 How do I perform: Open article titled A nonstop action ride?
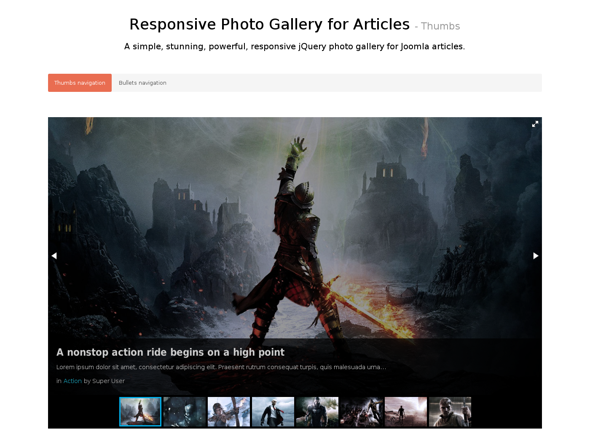point(170,352)
